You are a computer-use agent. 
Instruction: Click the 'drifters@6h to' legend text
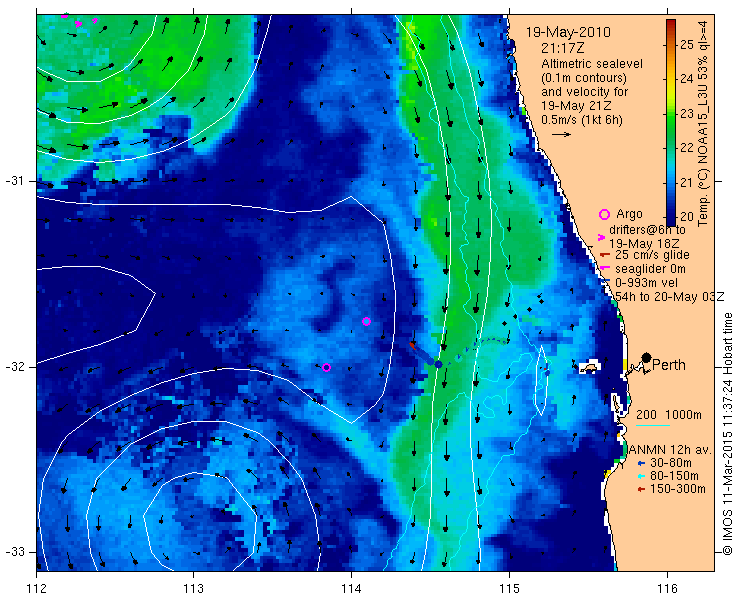coord(647,230)
